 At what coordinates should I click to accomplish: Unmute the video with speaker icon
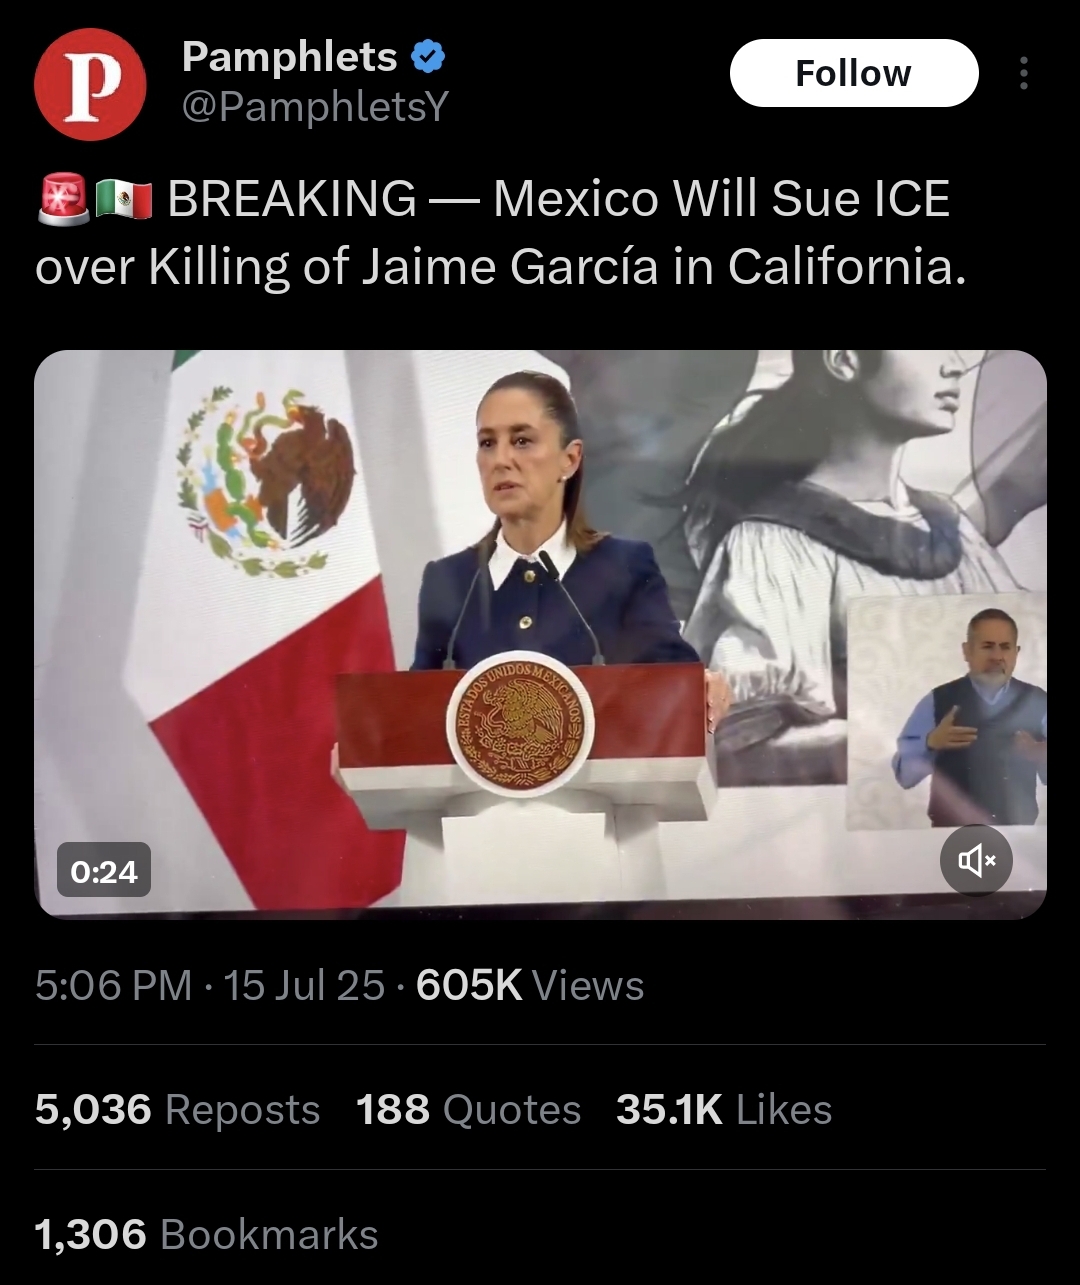[x=976, y=860]
